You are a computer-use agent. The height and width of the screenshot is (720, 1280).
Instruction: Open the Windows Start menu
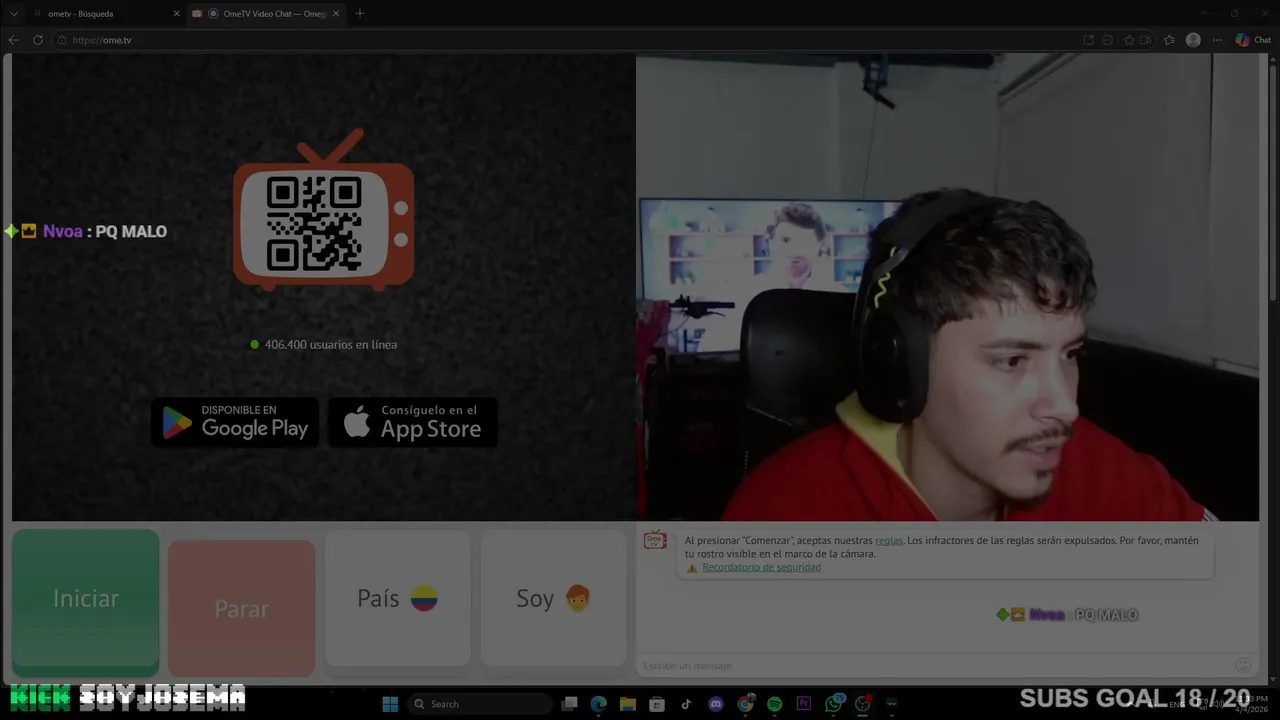click(390, 704)
